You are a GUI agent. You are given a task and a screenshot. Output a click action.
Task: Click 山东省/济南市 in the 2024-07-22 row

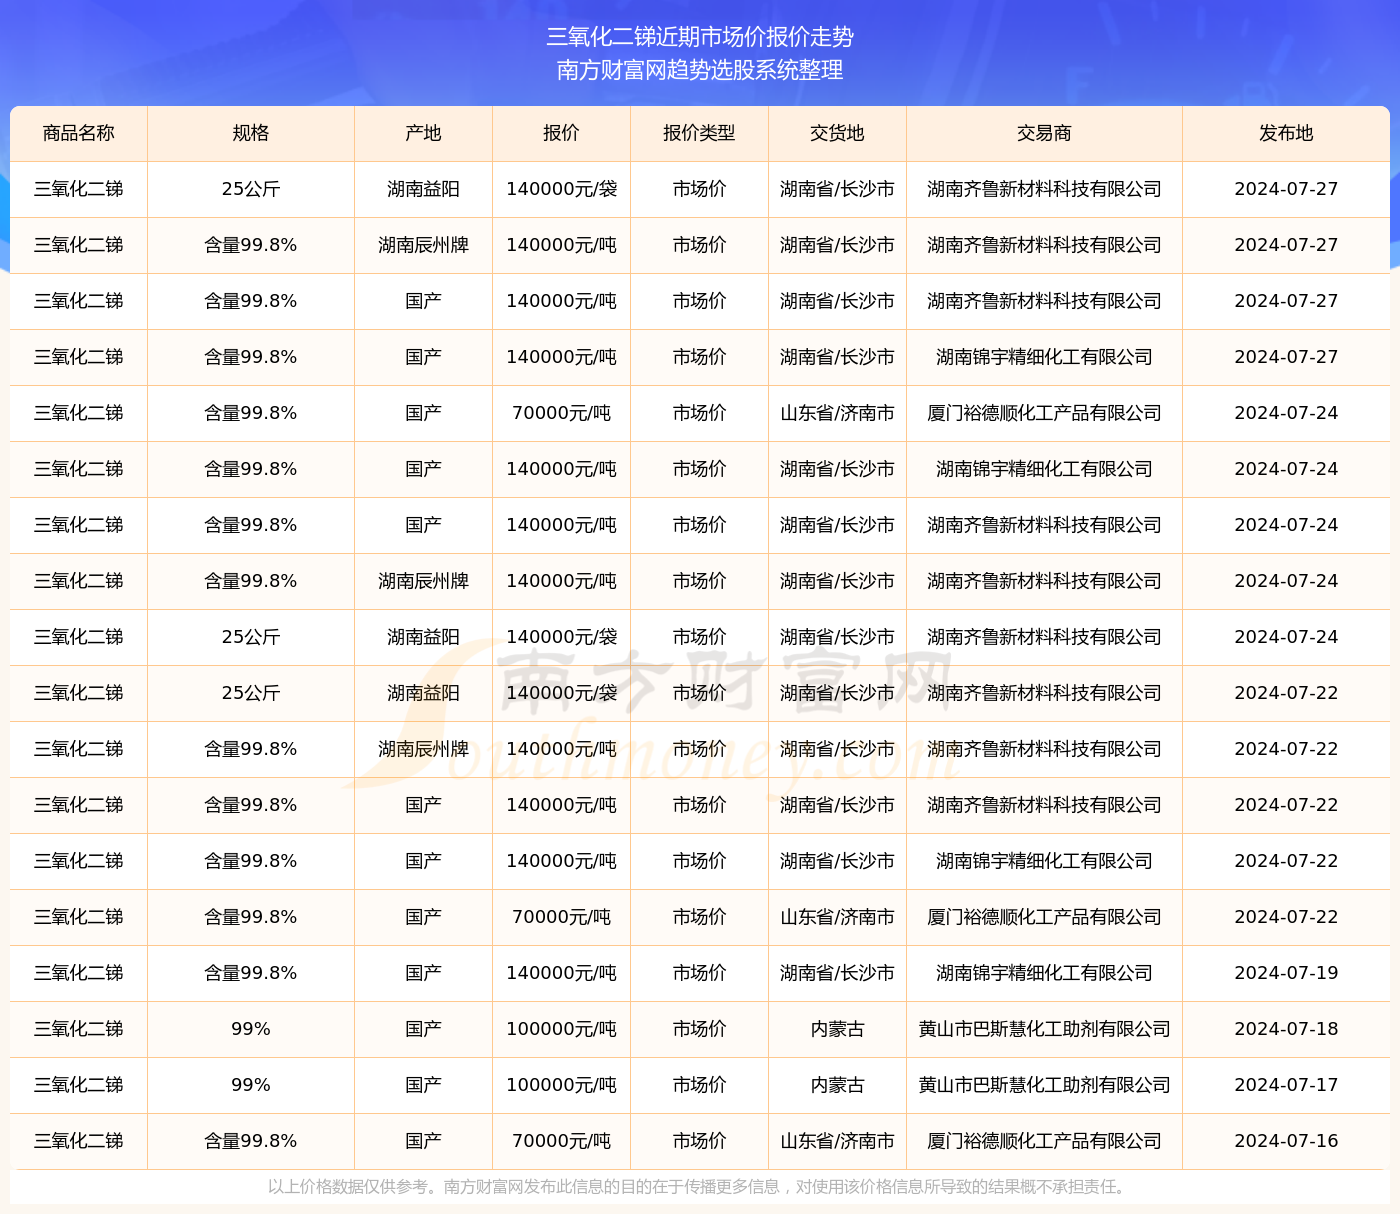[x=837, y=917]
